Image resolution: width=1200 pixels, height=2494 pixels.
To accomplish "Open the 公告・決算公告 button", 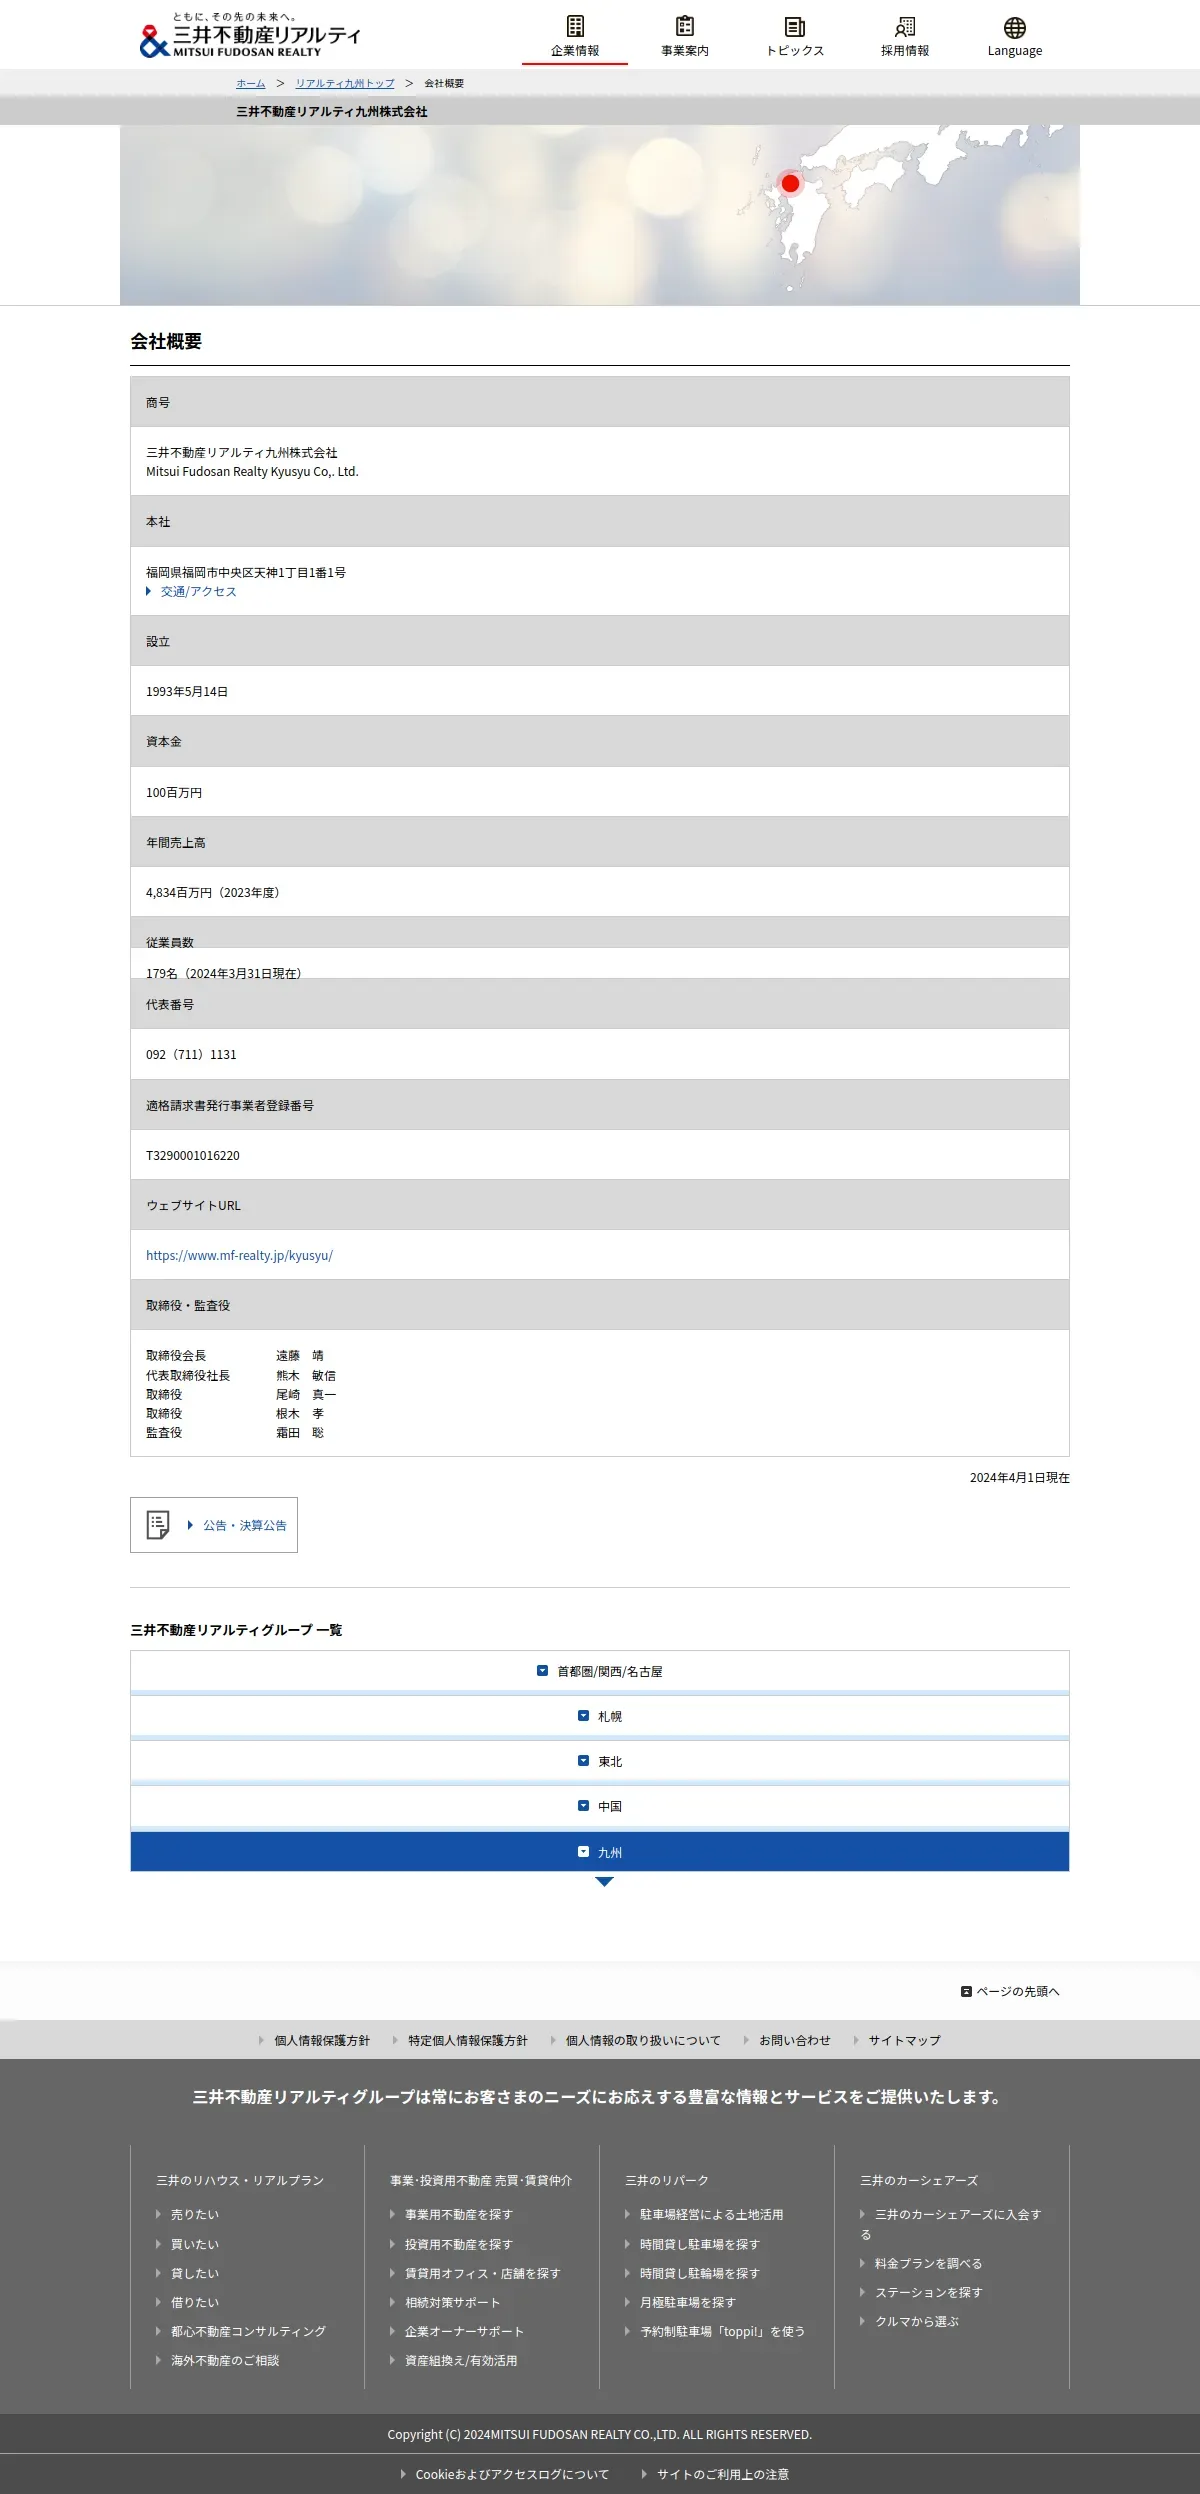I will click(x=214, y=1525).
